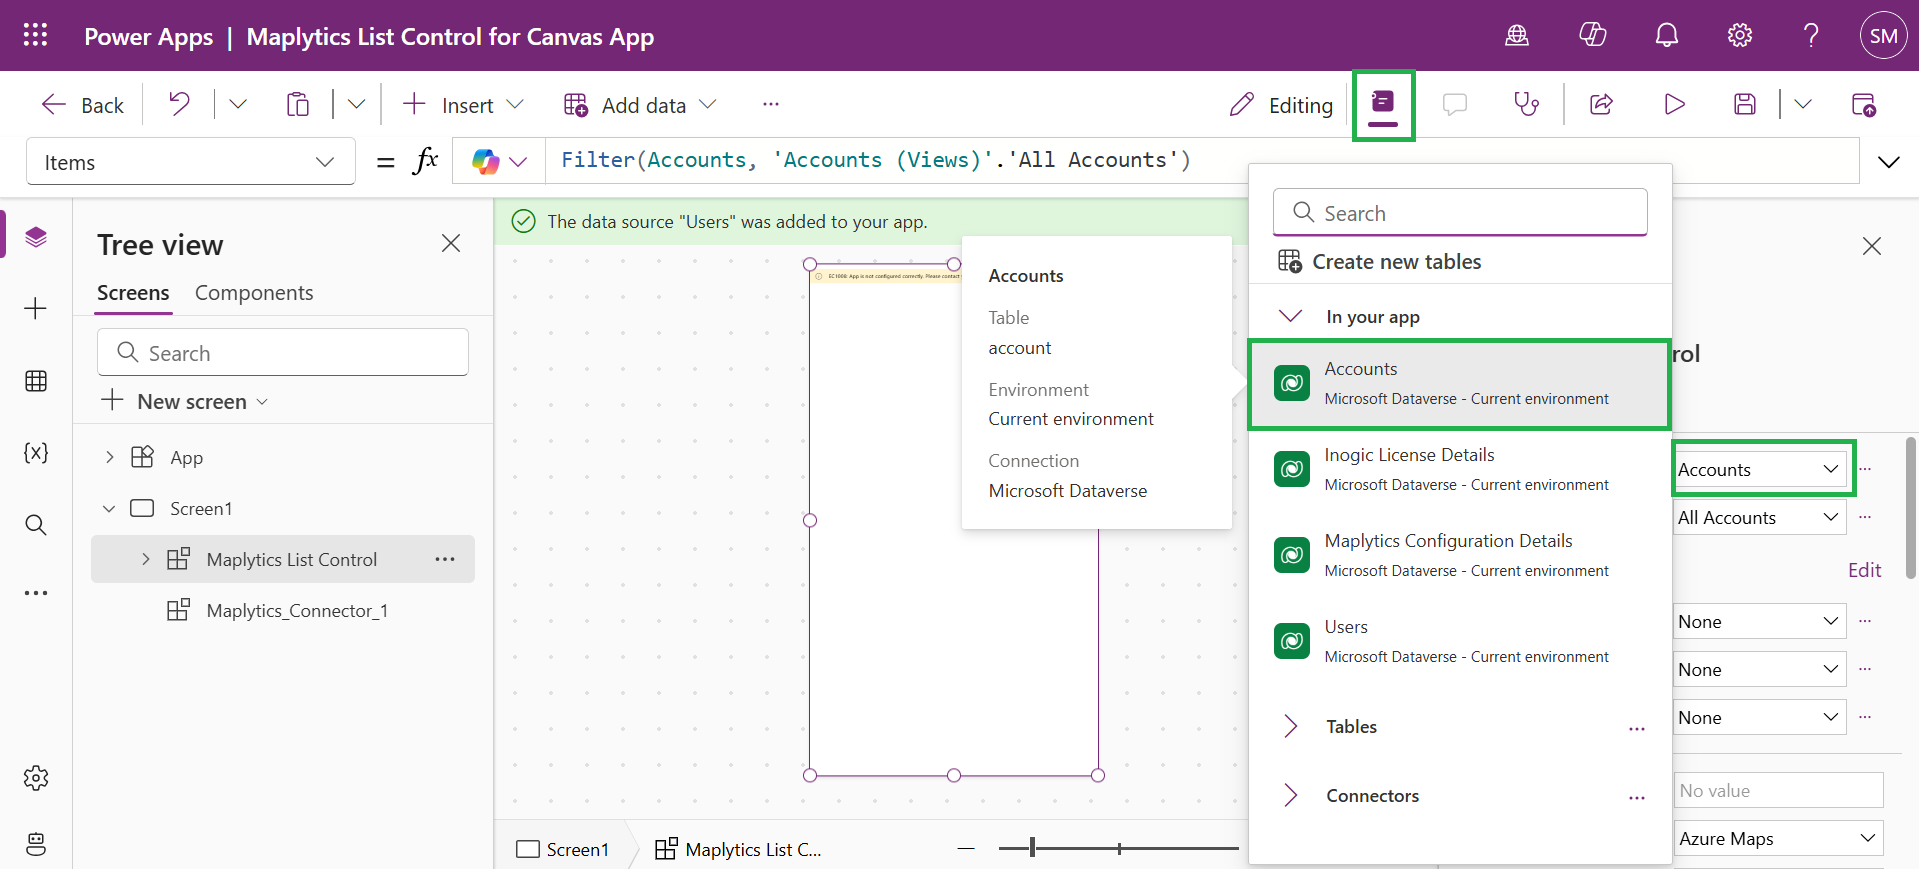The height and width of the screenshot is (869, 1919).
Task: Open the Undo options dropdown arrow
Action: click(x=238, y=104)
